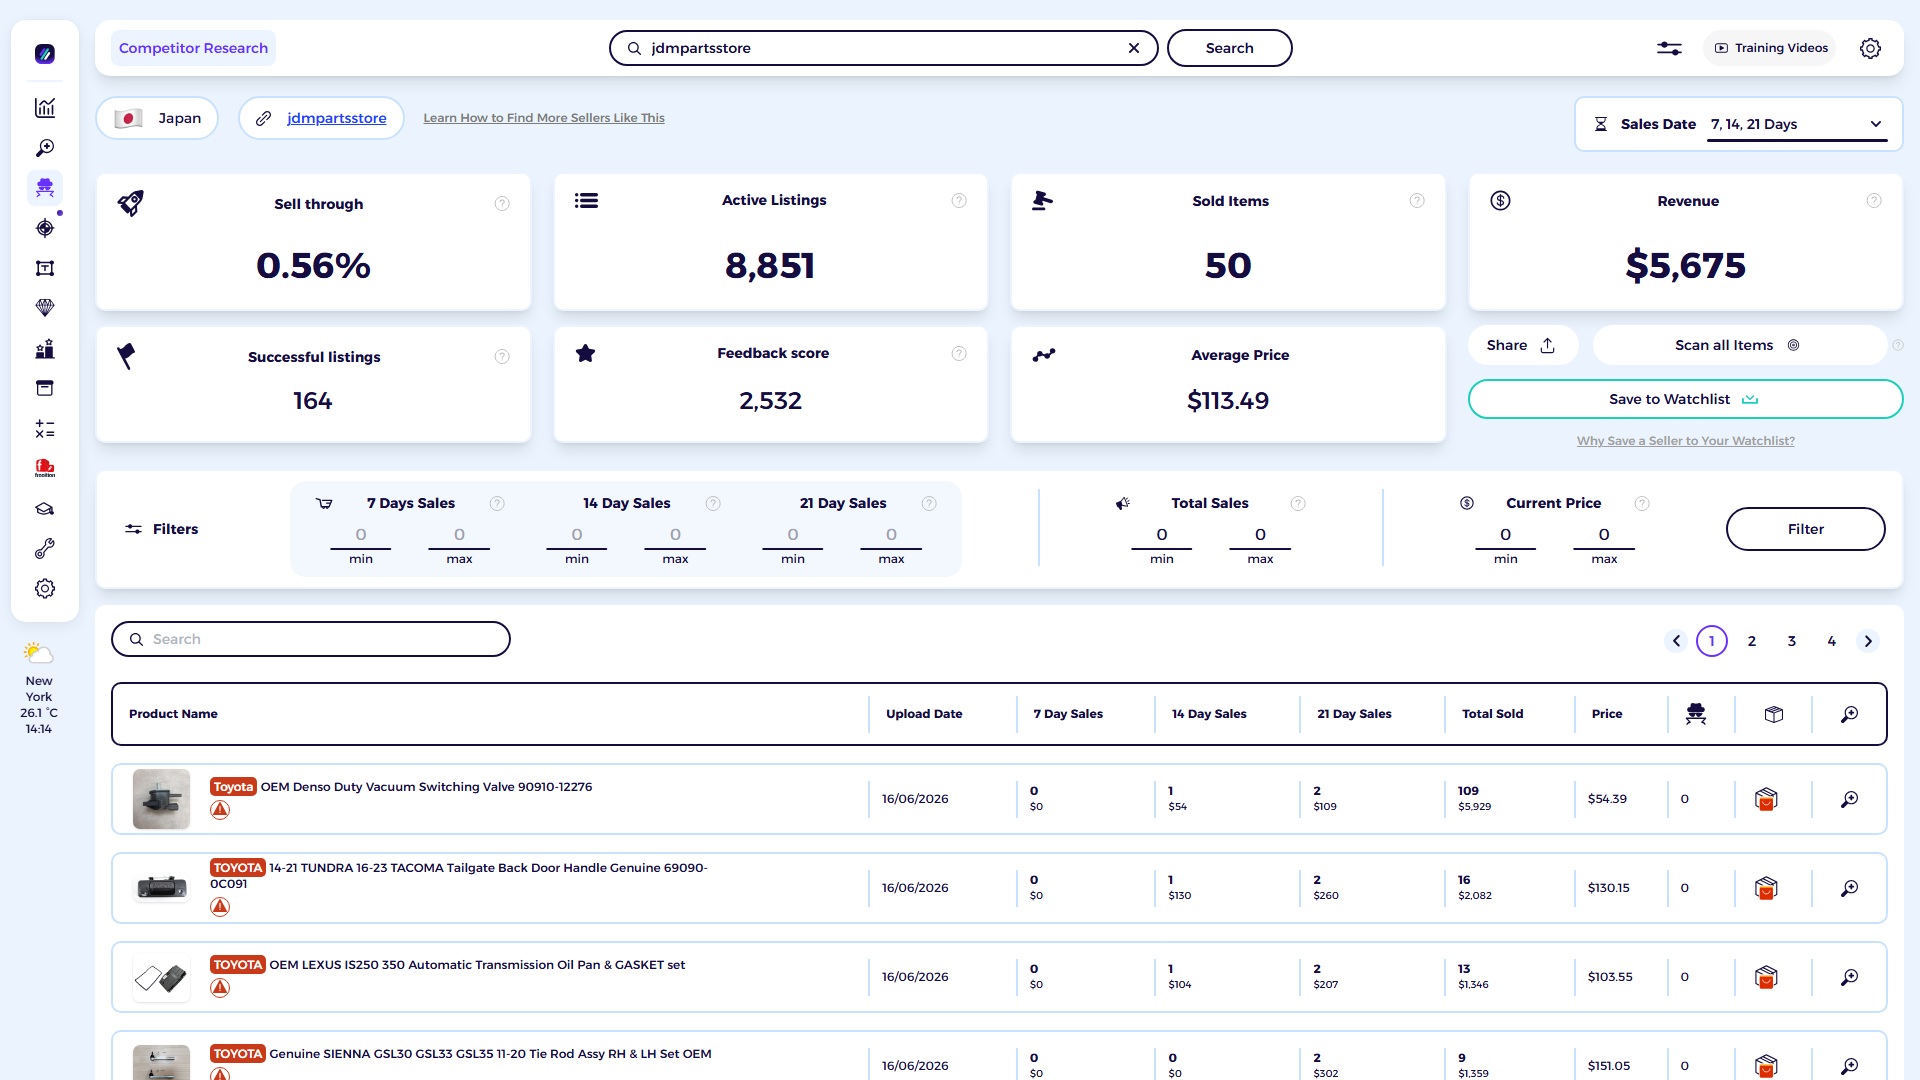Click help icon on Revenue card
The image size is (1920, 1080).
point(1874,201)
